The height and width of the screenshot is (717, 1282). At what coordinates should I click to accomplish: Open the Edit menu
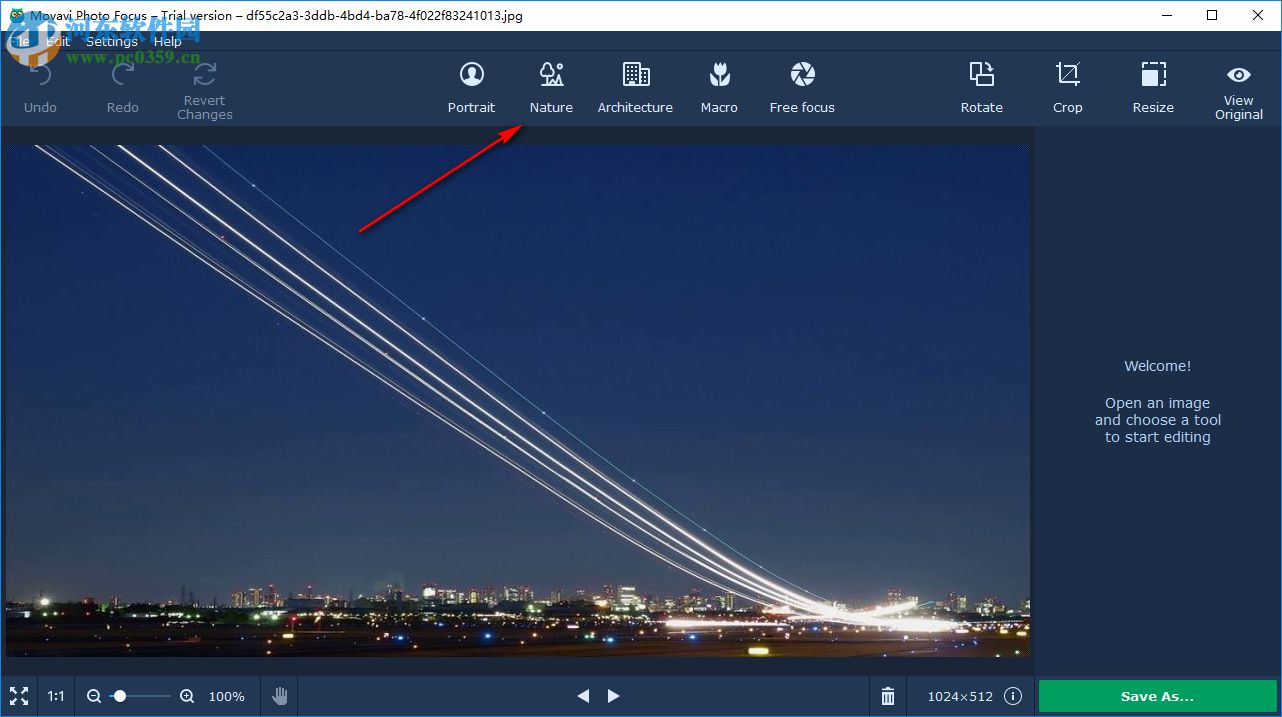coord(58,41)
